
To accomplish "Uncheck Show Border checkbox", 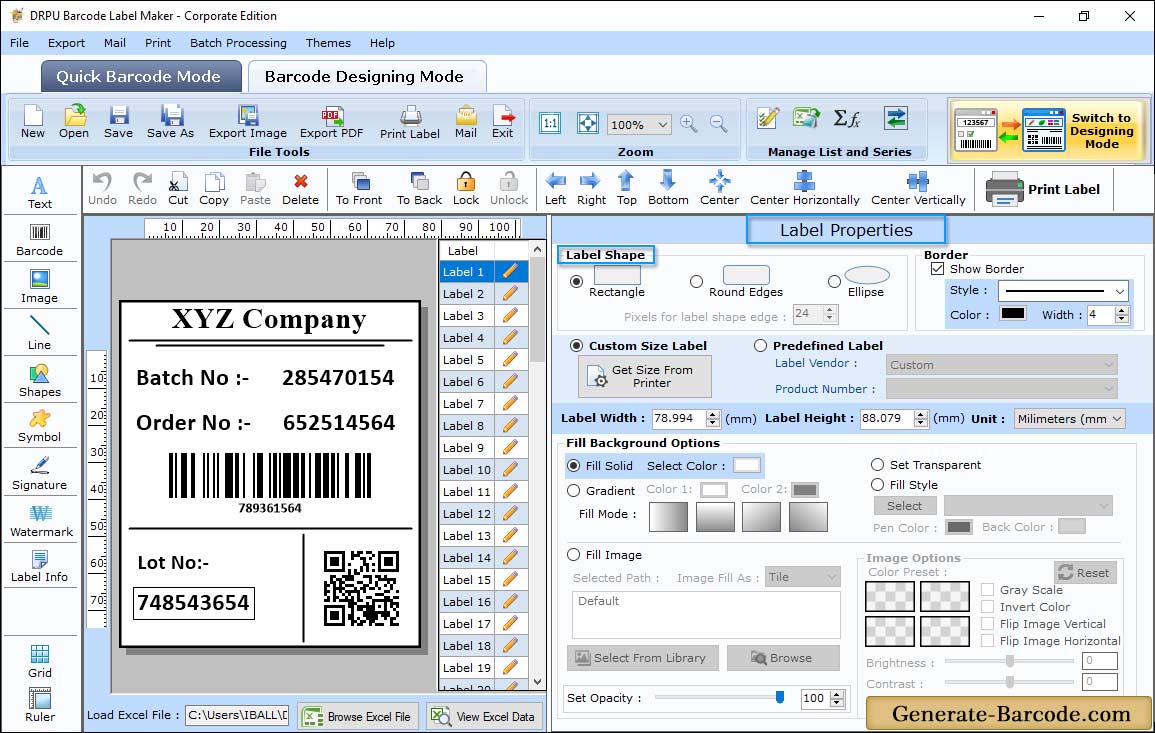I will pos(938,269).
